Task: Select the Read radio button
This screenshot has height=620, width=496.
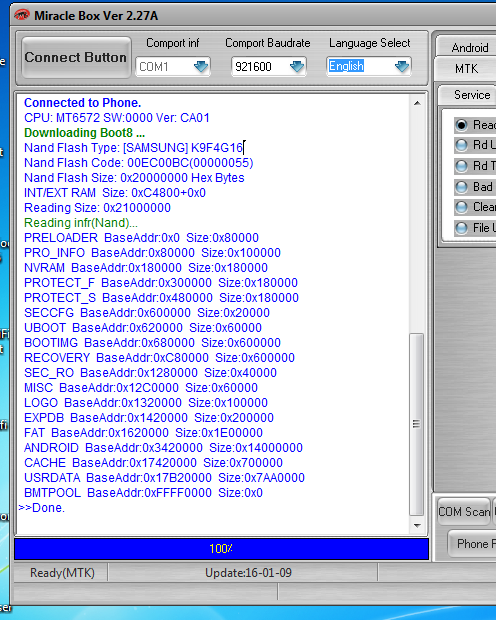Action: (x=461, y=125)
